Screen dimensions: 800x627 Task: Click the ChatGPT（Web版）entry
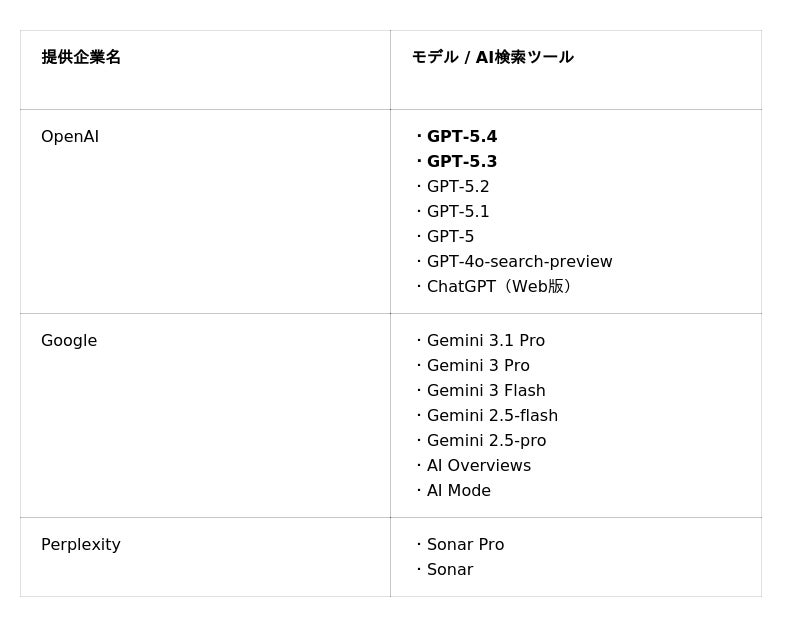tap(500, 287)
